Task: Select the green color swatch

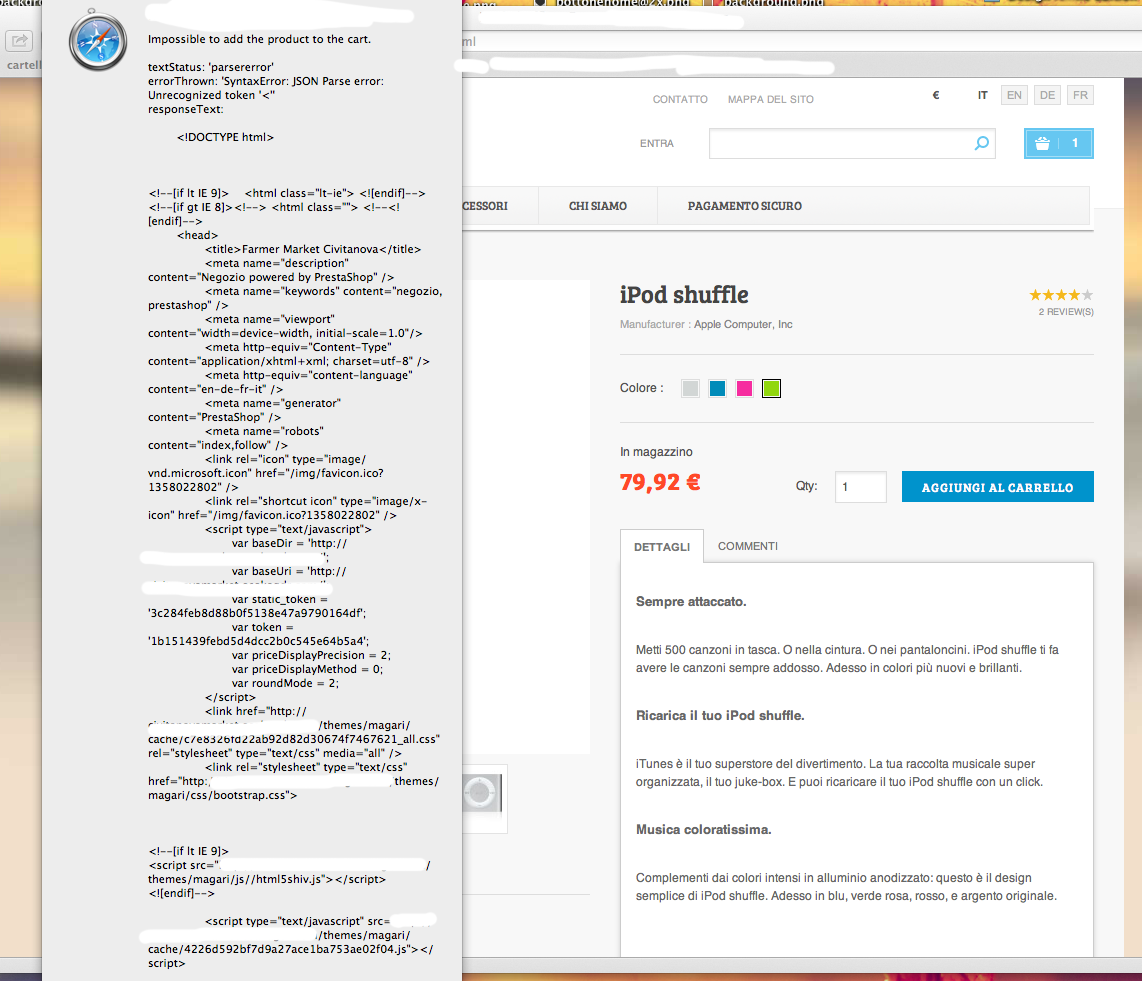Action: pyautogui.click(x=771, y=388)
